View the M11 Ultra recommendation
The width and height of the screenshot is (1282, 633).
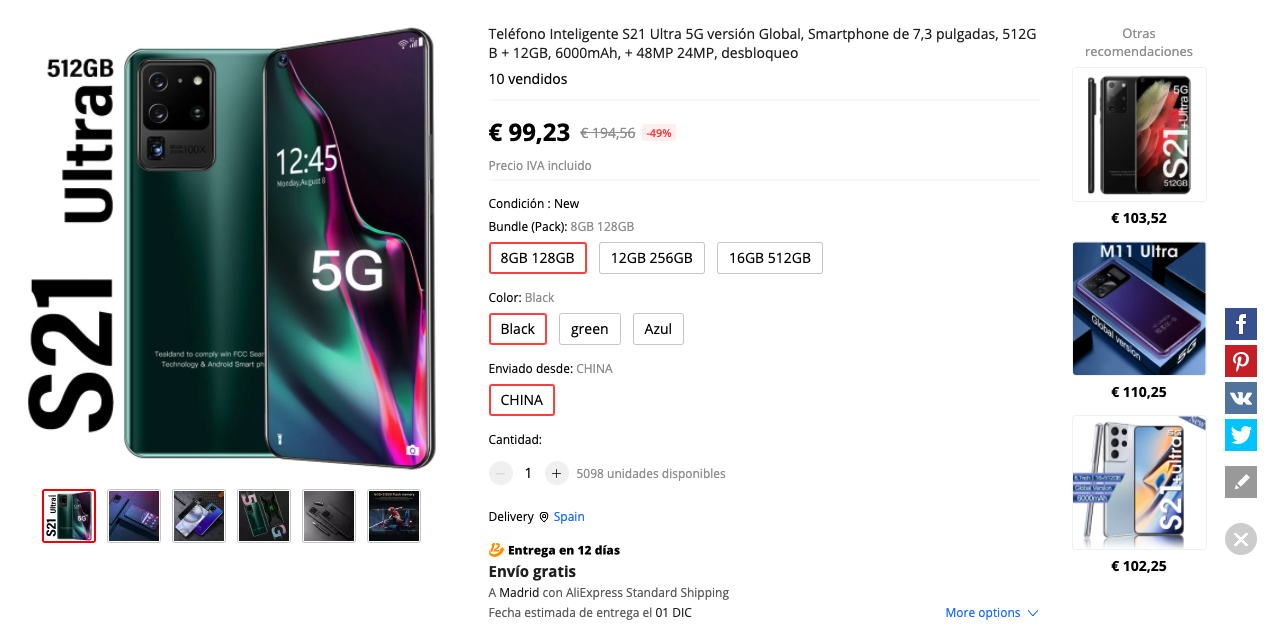tap(1139, 309)
